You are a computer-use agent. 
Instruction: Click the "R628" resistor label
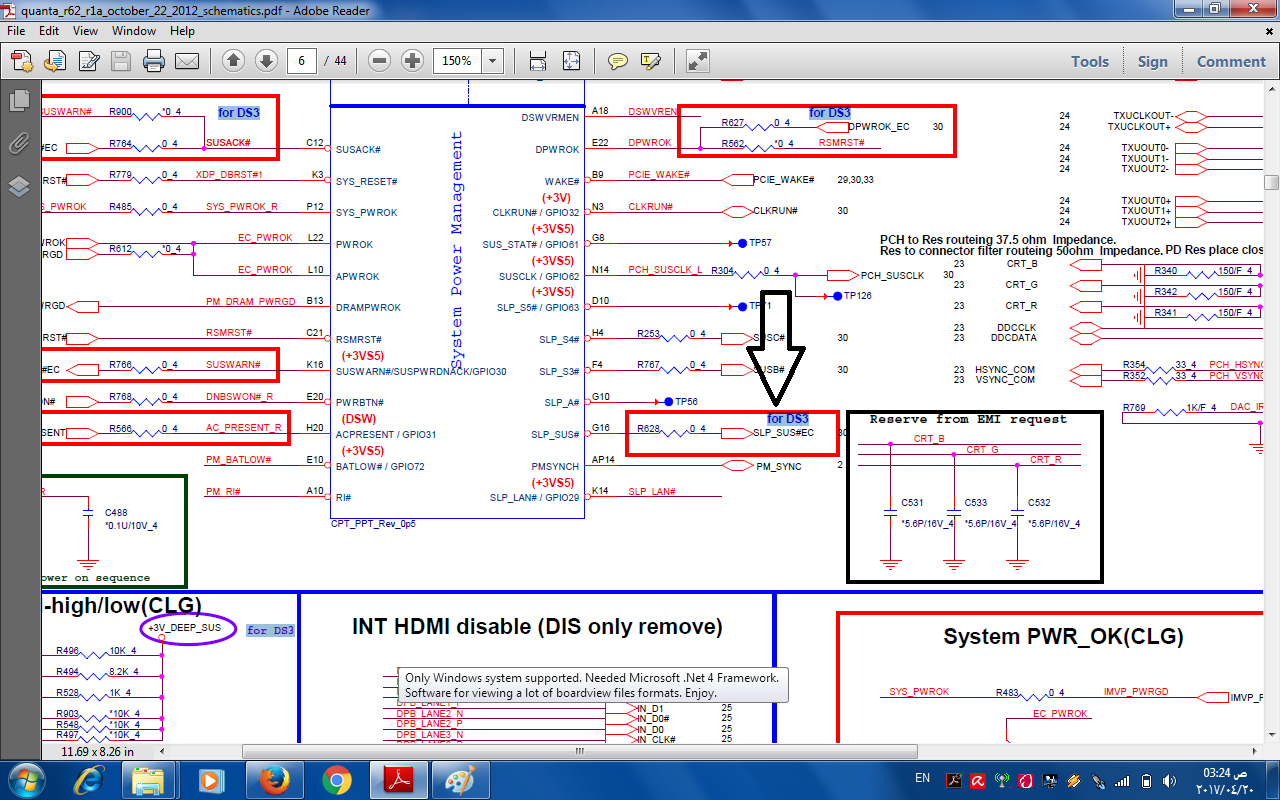tap(649, 428)
